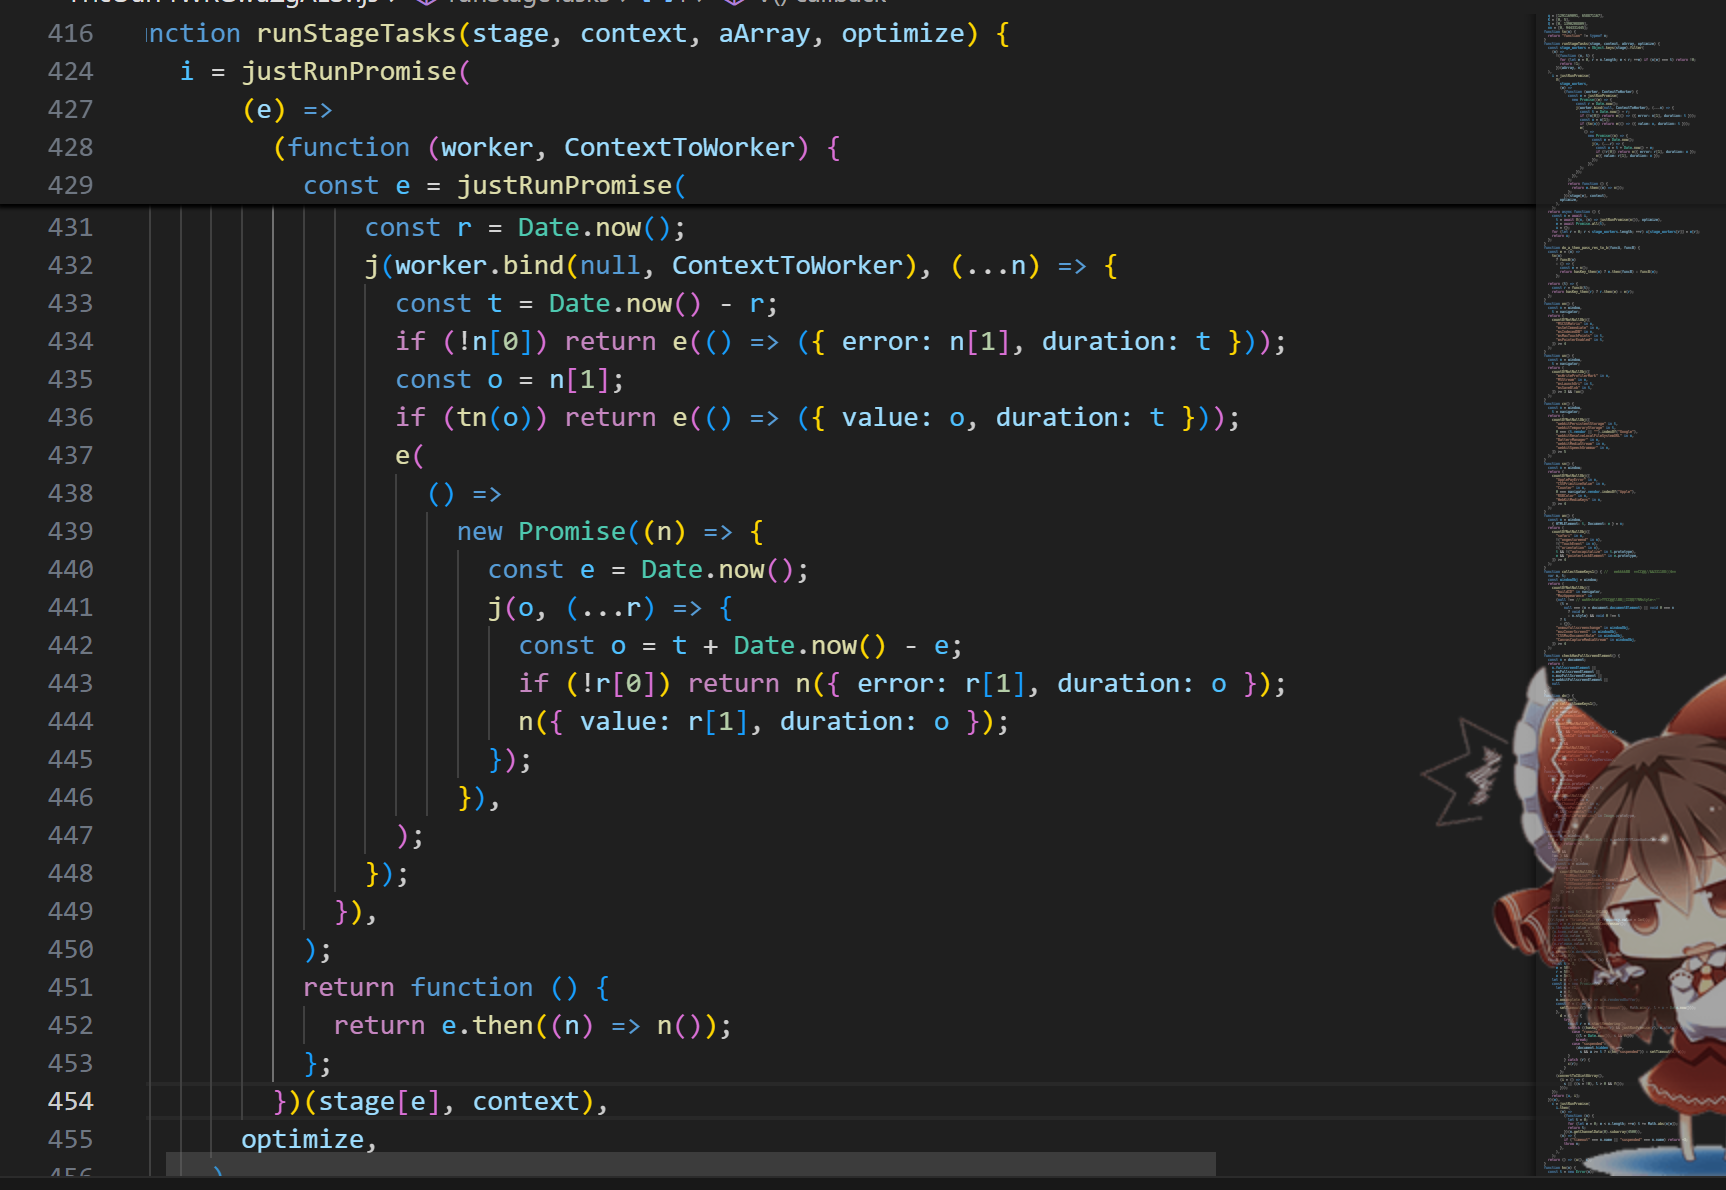Click 'return function () {' on line 451

tap(456, 988)
